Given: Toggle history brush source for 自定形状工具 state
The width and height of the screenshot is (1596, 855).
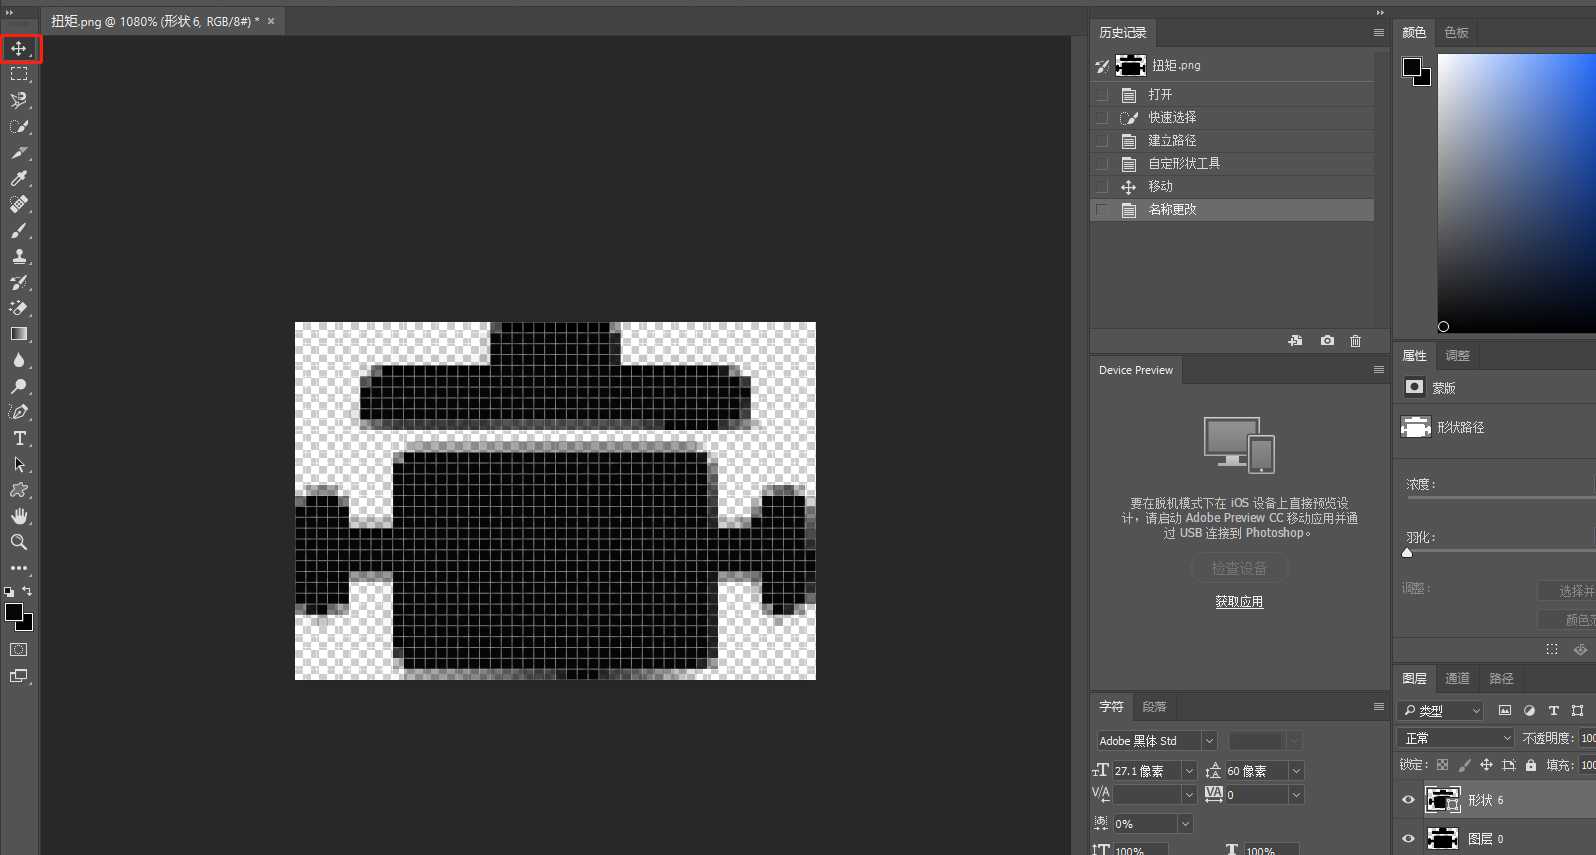Looking at the screenshot, I should (x=1102, y=164).
